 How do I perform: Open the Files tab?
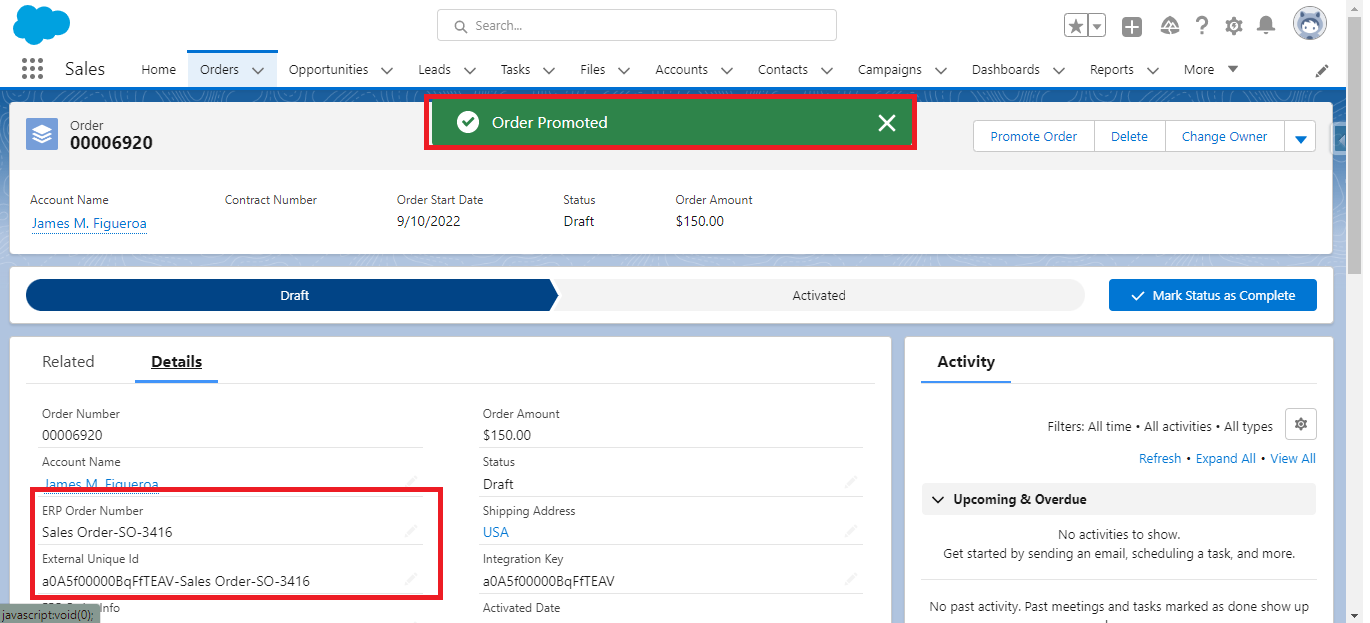[592, 69]
